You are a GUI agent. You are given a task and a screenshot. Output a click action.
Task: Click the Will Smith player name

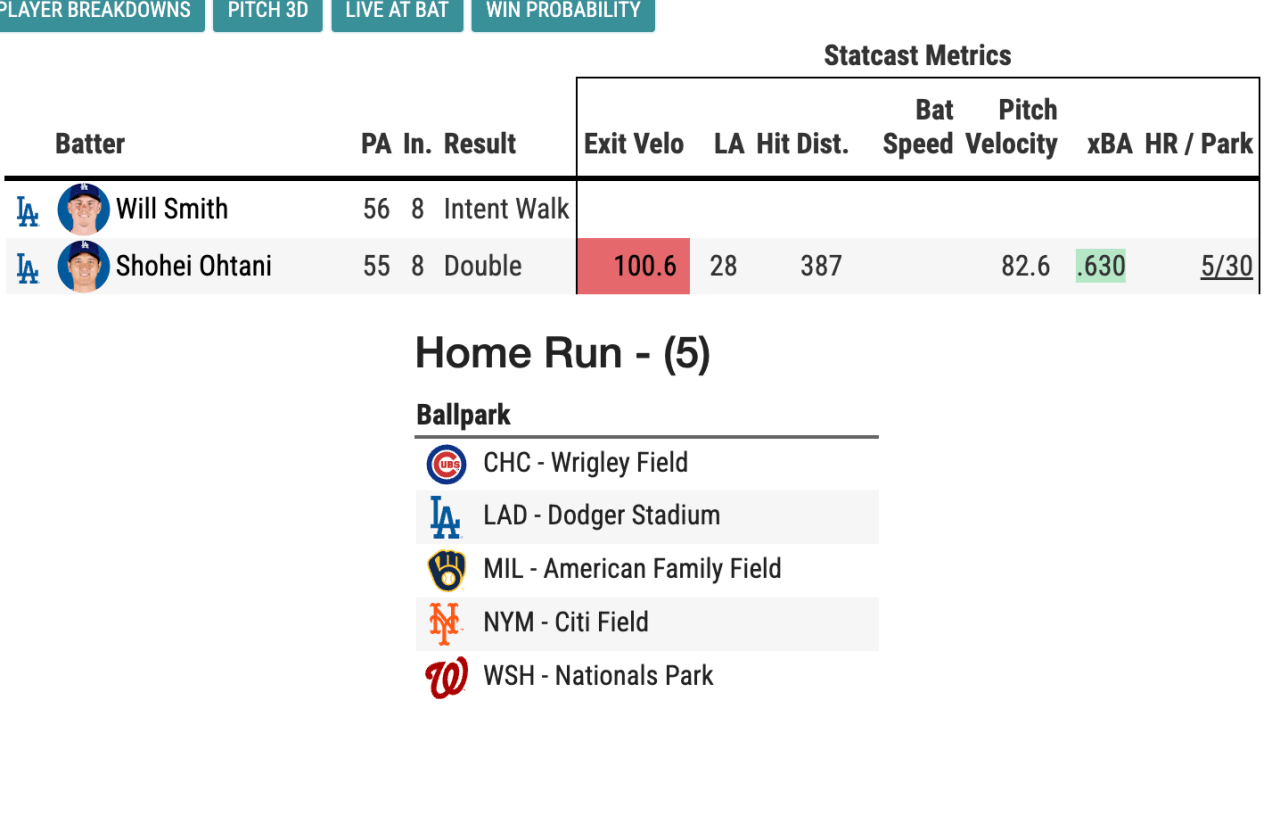pos(172,209)
